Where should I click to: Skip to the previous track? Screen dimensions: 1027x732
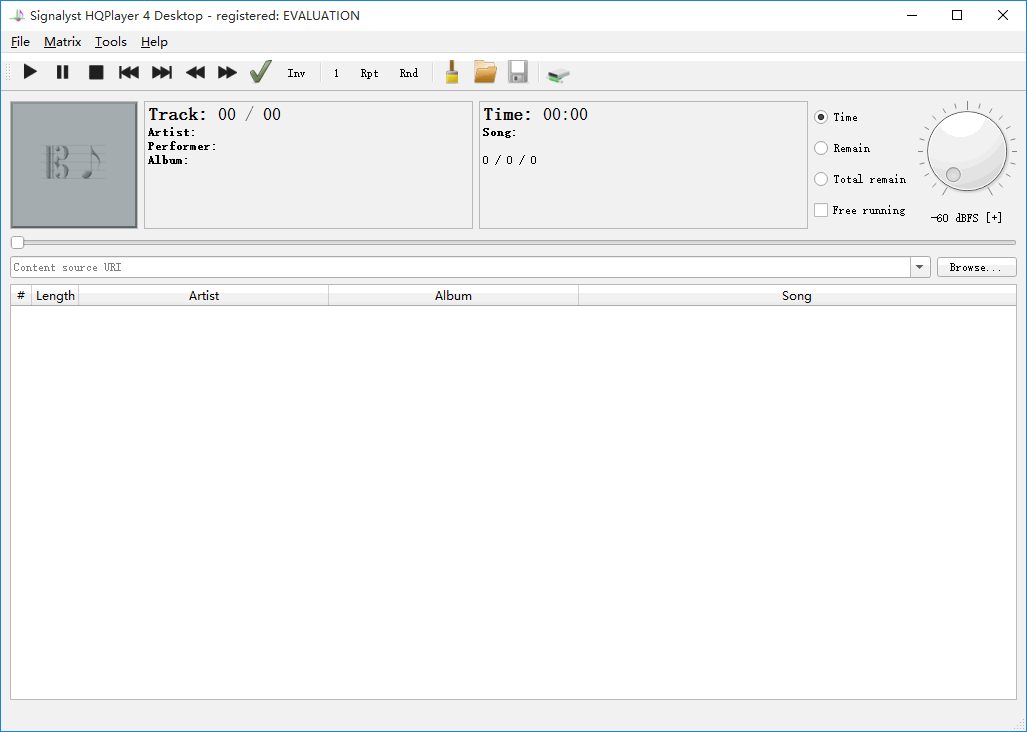point(128,71)
